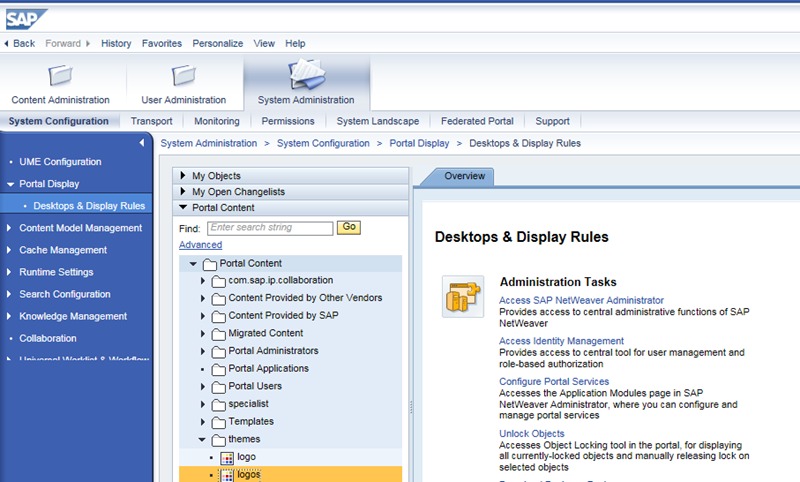This screenshot has height=482, width=800.
Task: Expand Content Model Management in sidebar
Action: (9, 227)
